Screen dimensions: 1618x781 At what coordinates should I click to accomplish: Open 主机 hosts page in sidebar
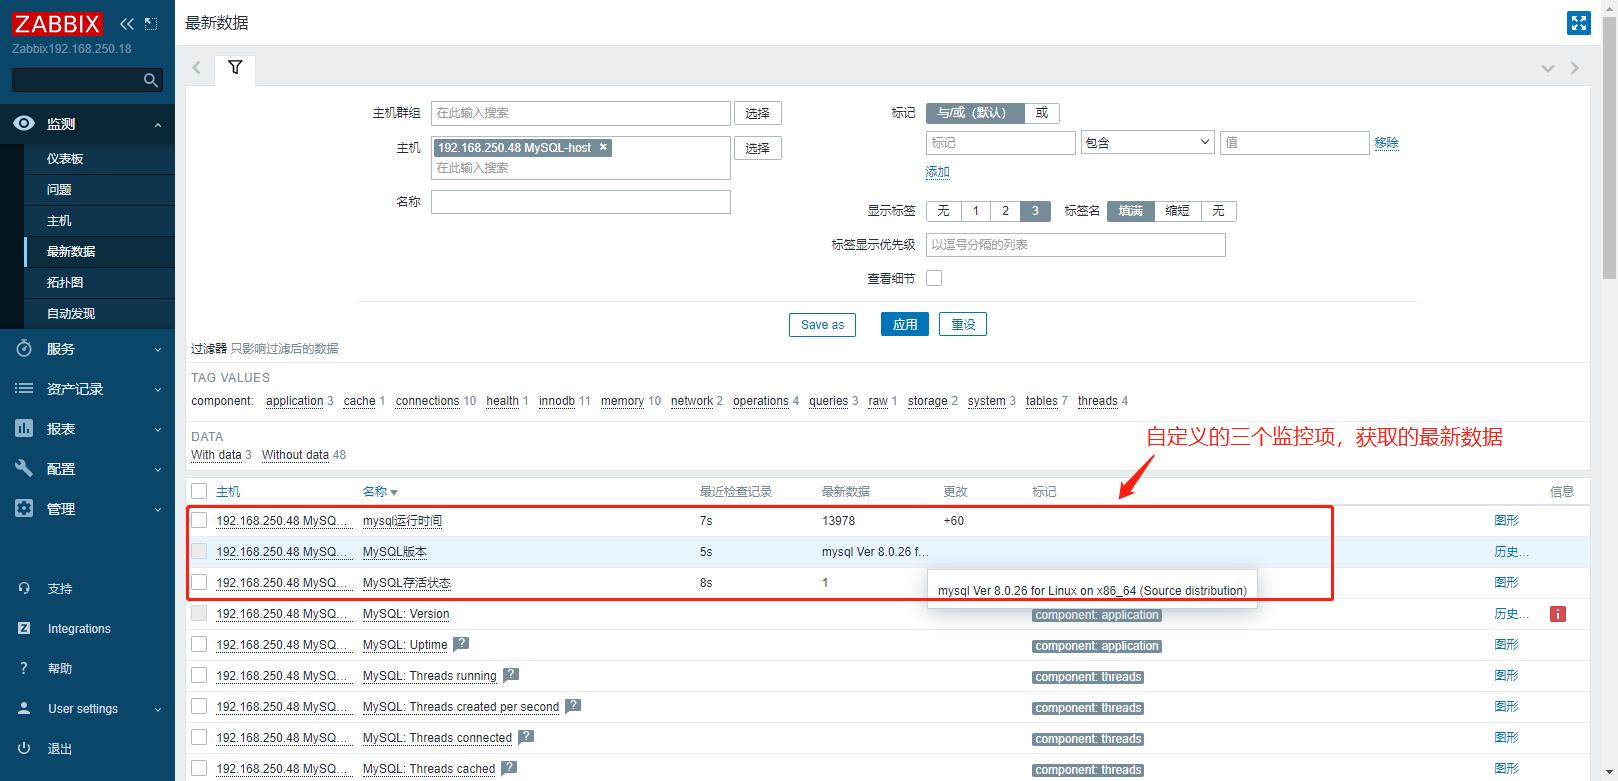click(x=99, y=221)
